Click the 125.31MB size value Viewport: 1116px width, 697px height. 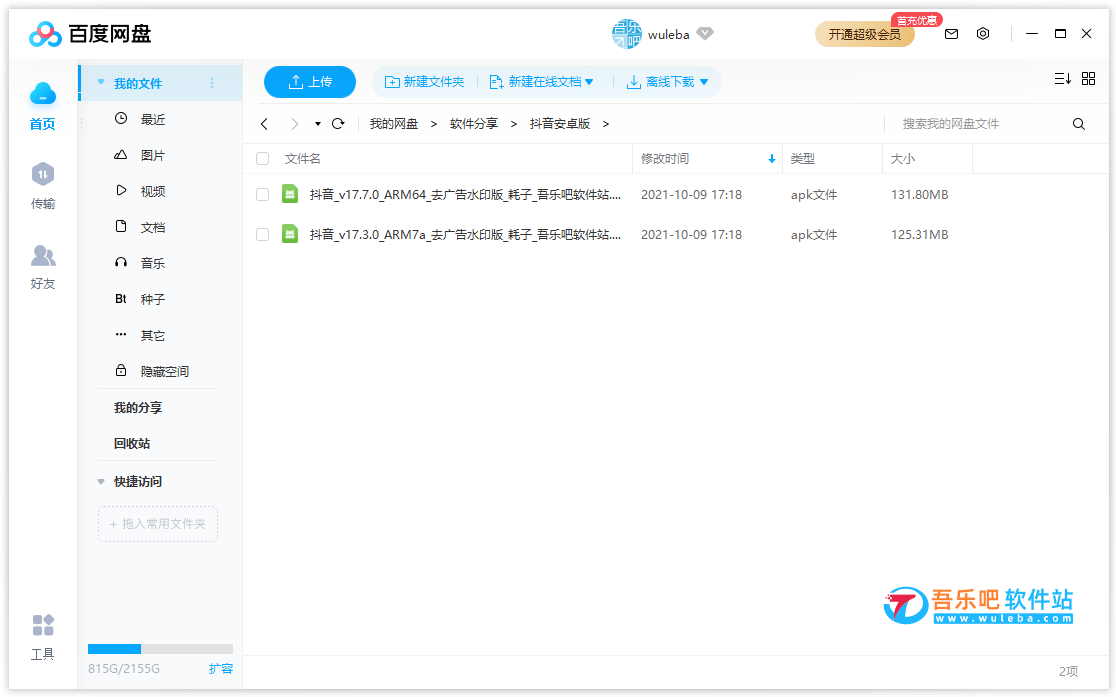click(x=920, y=234)
